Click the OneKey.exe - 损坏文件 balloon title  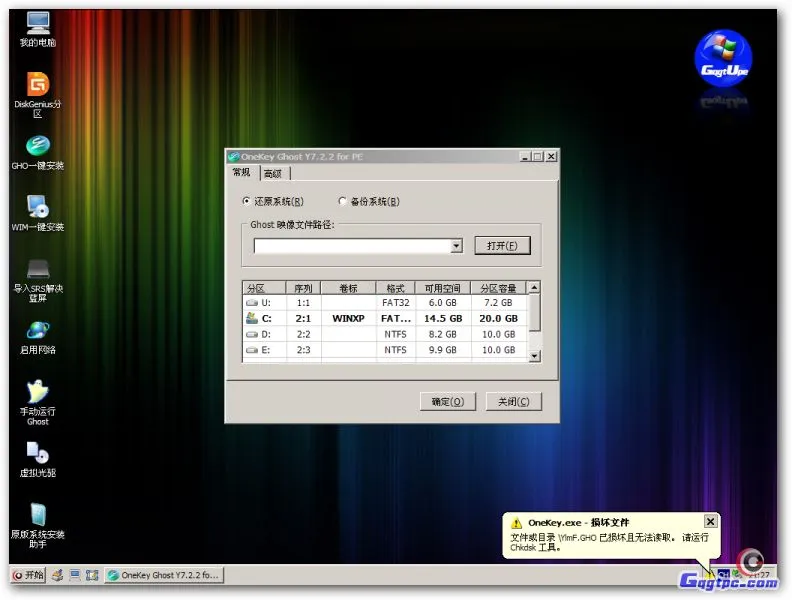click(x=579, y=523)
